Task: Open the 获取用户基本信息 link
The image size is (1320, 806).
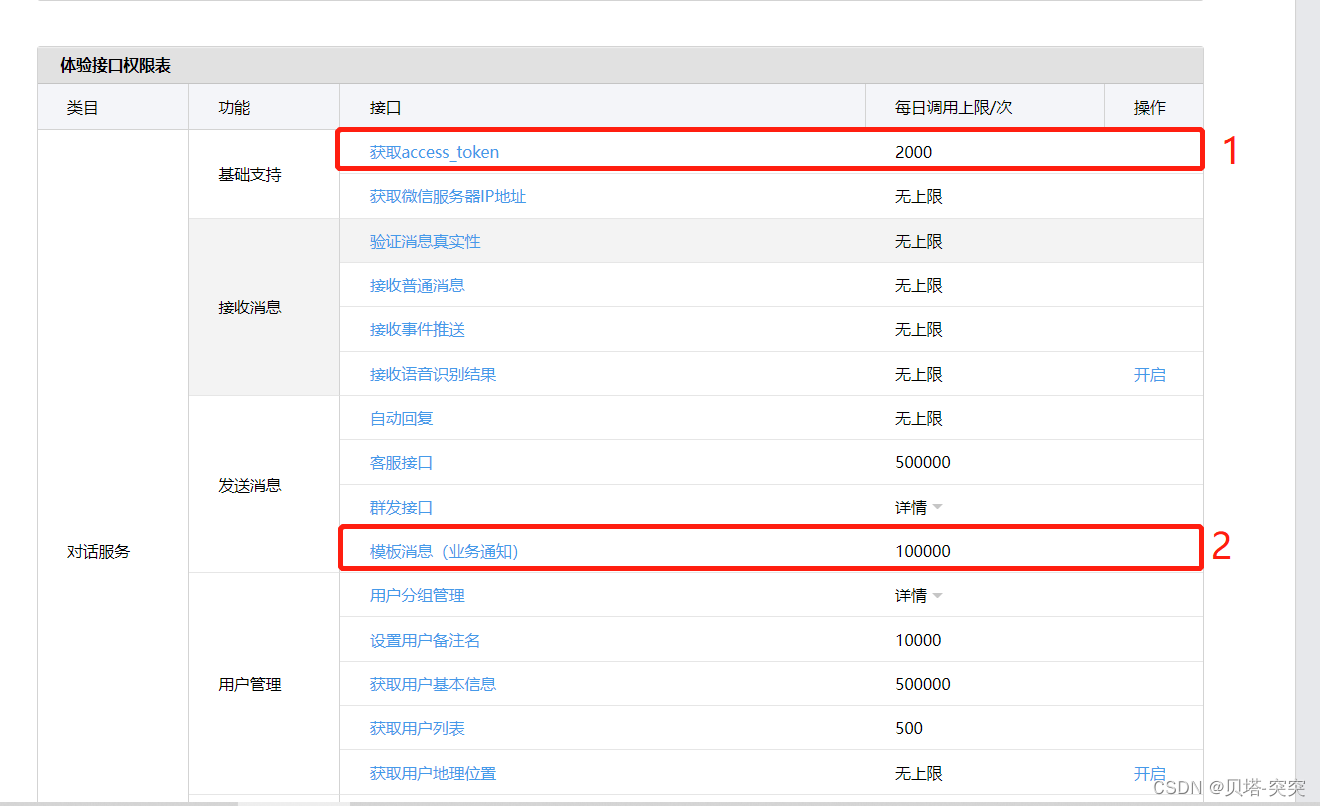Action: (433, 684)
